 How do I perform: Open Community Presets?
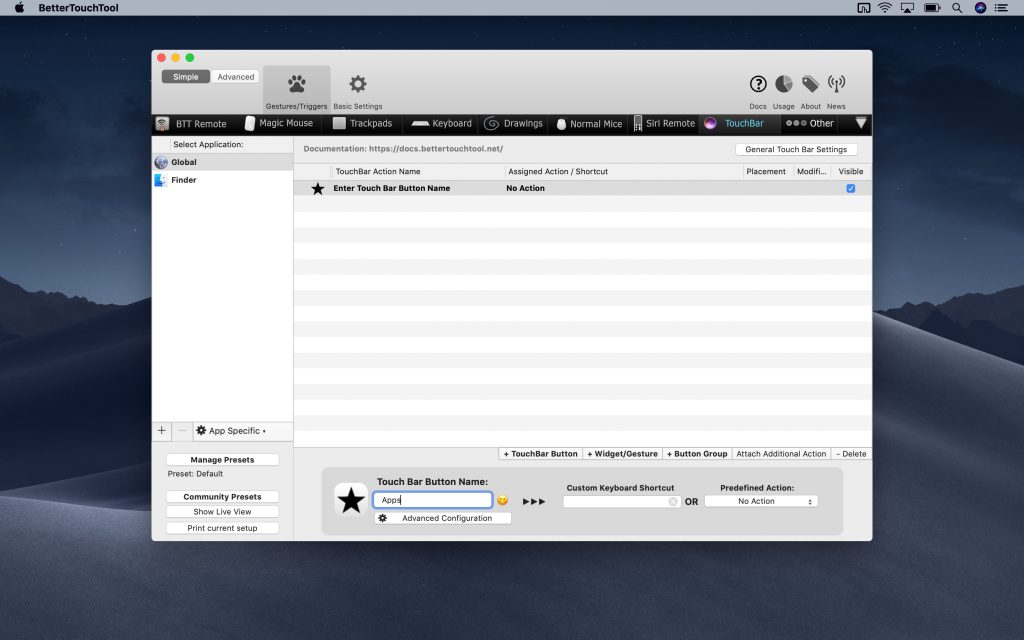[x=222, y=496]
